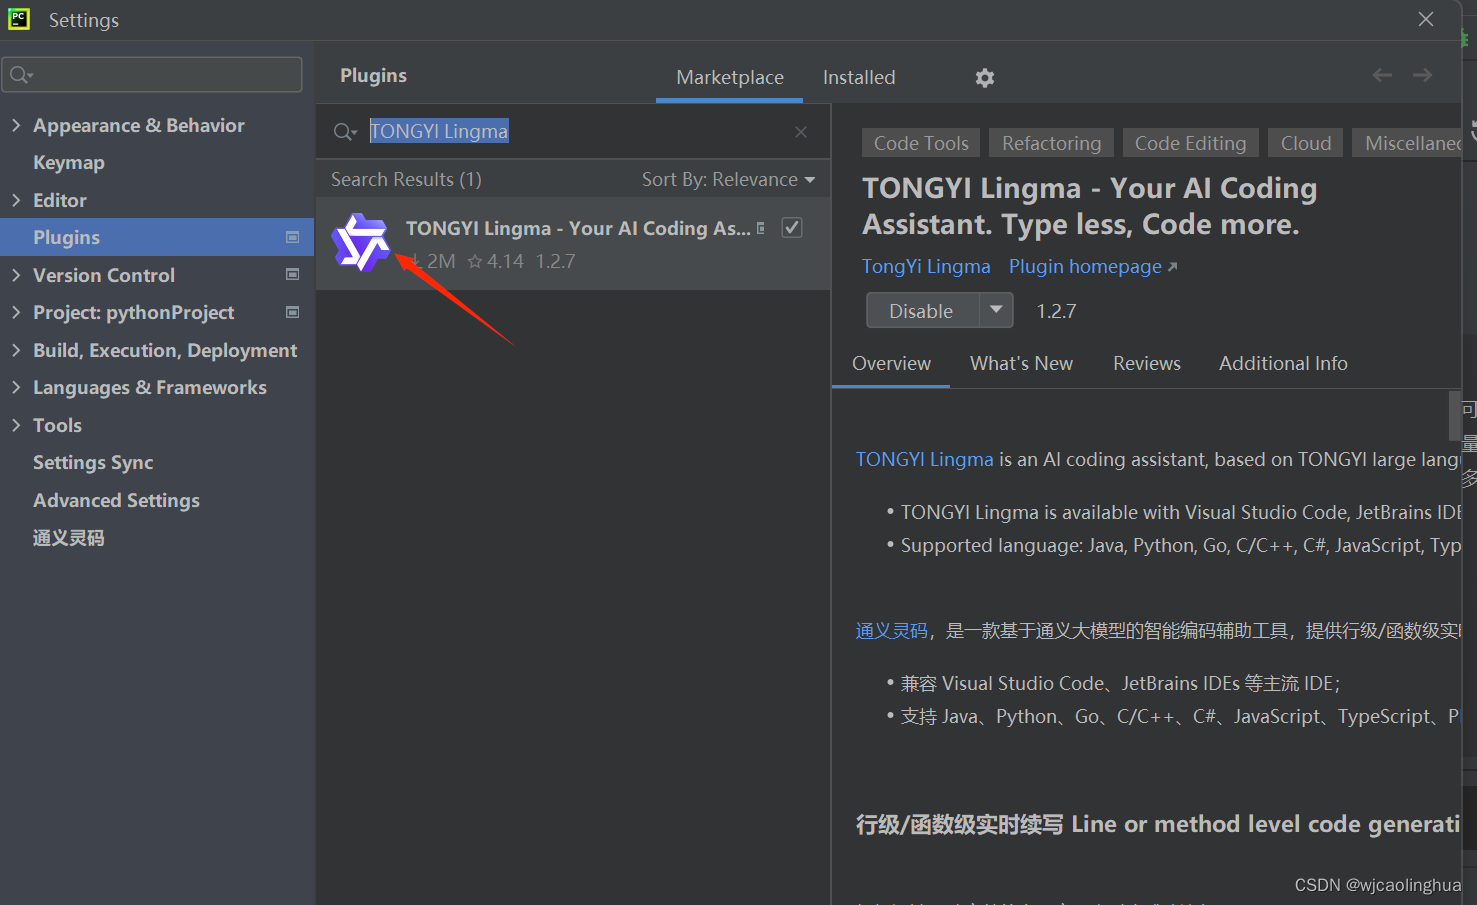
Task: Expand the Tools settings section
Action: point(16,425)
